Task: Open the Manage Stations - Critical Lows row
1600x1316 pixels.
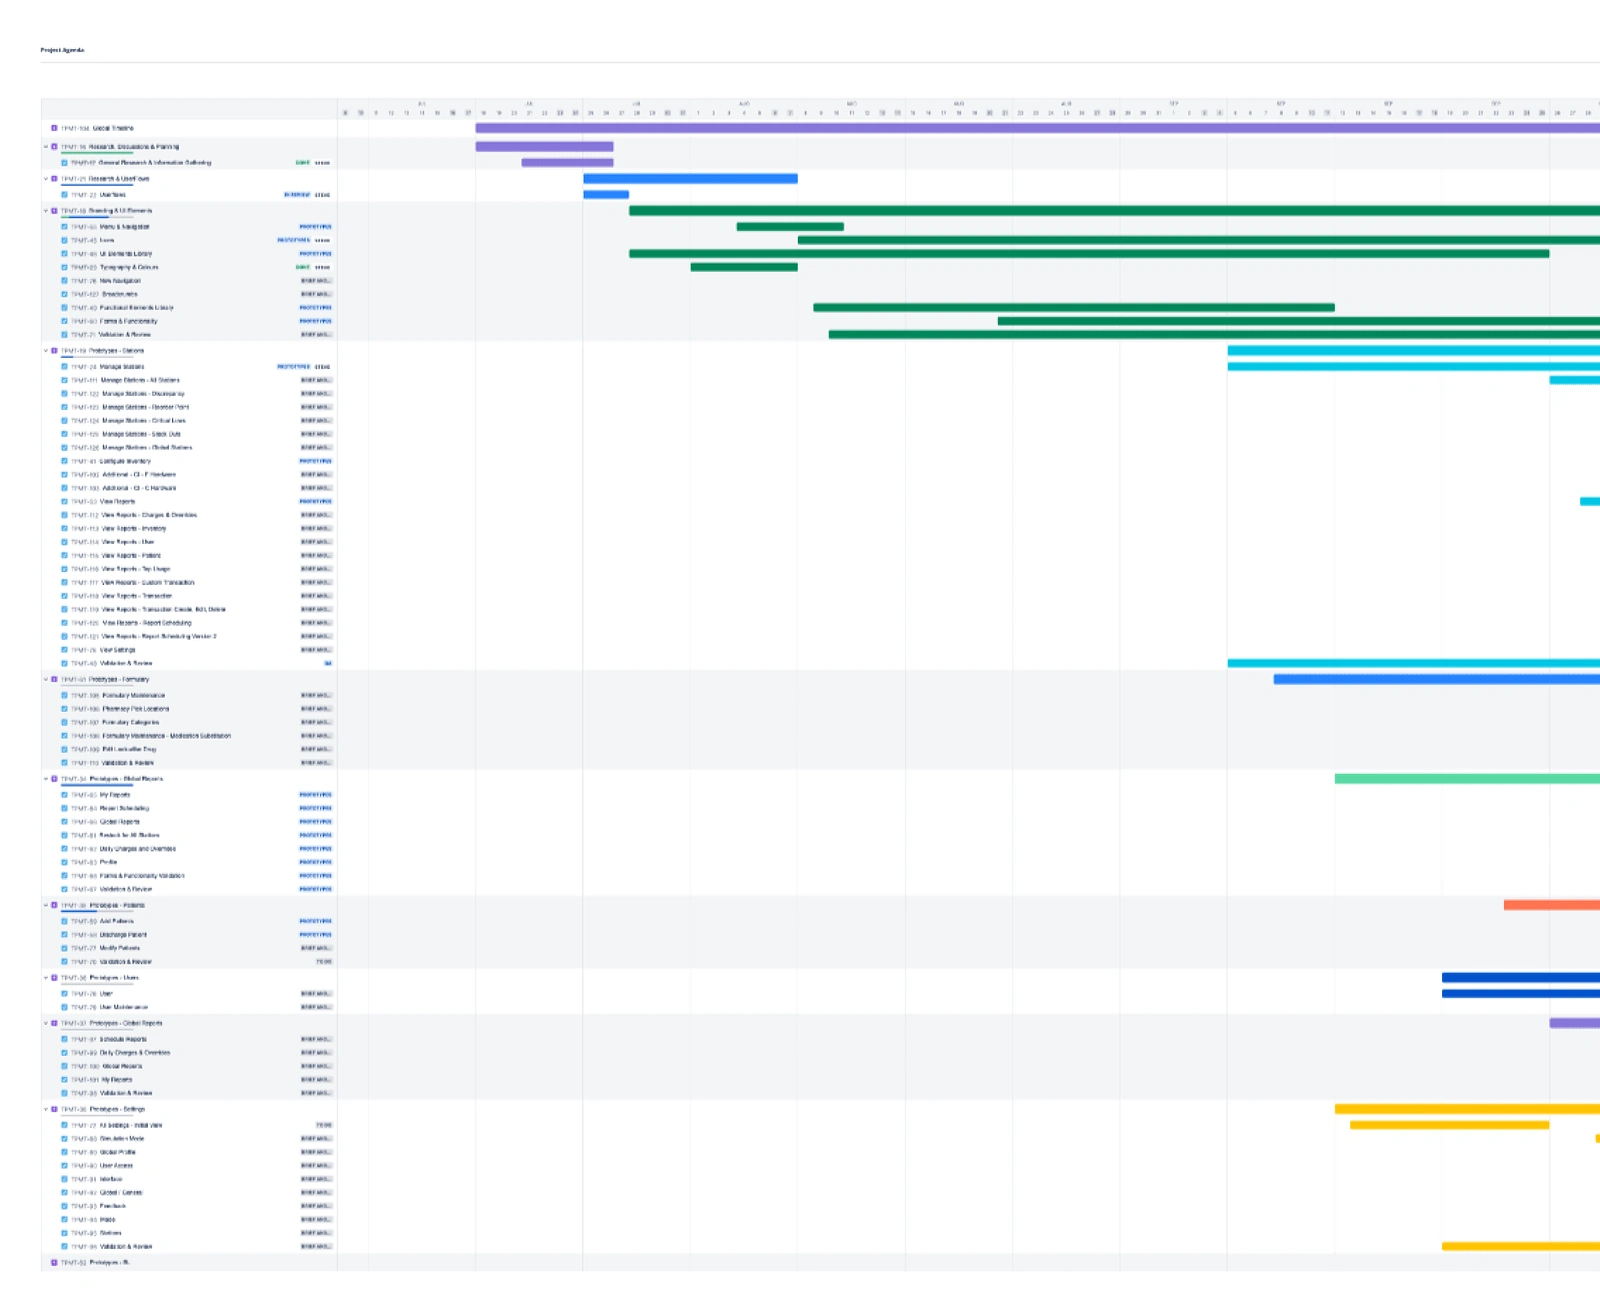Action: point(189,421)
